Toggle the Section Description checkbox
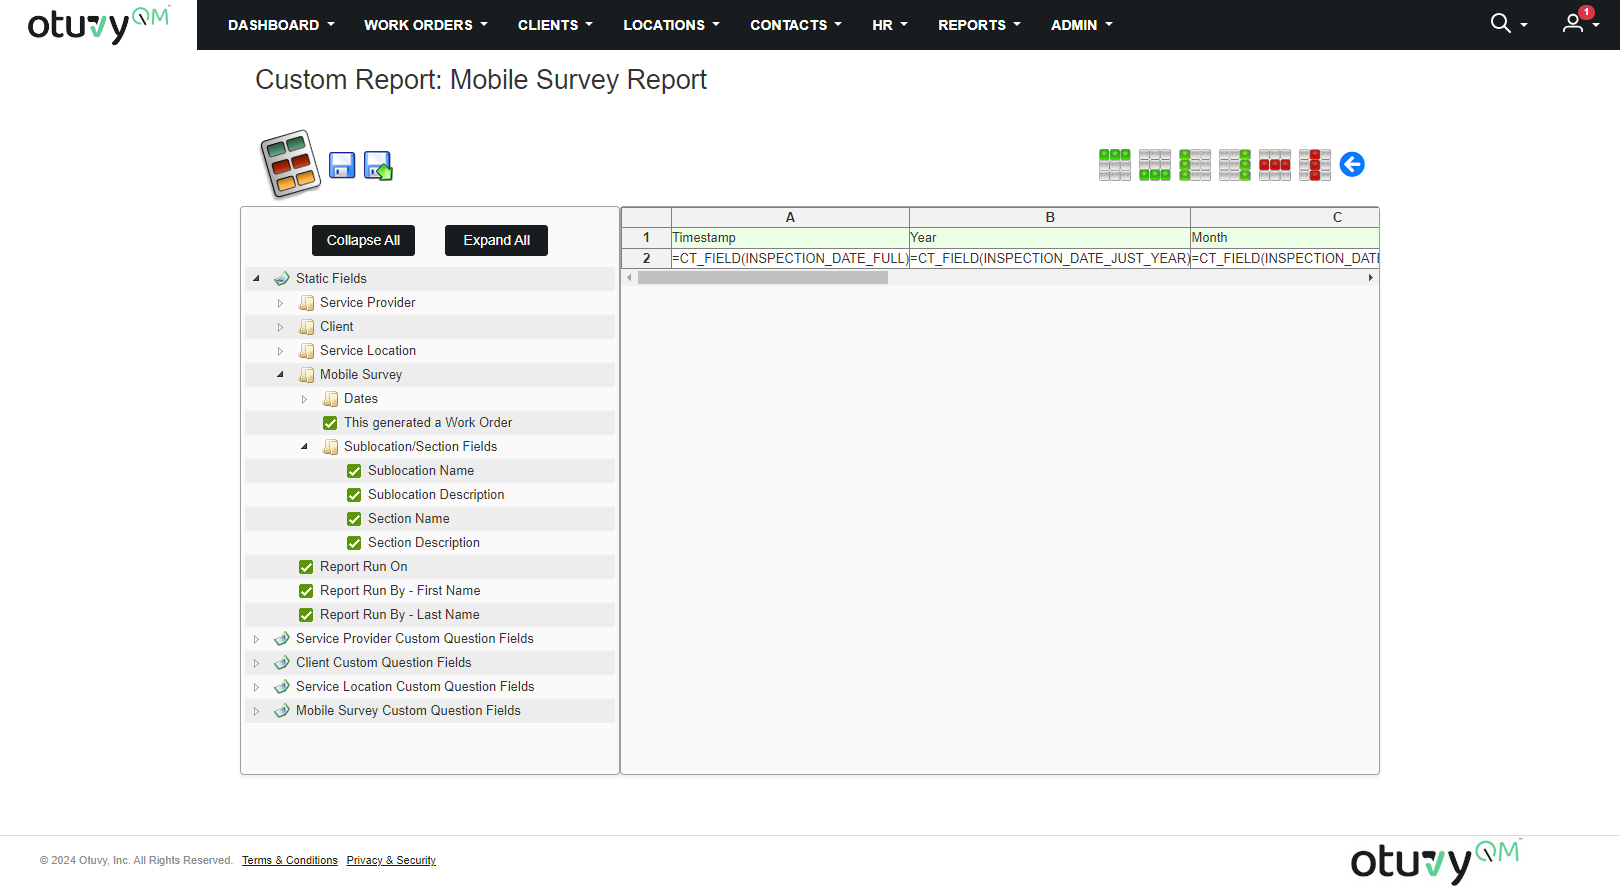1620x886 pixels. click(354, 543)
